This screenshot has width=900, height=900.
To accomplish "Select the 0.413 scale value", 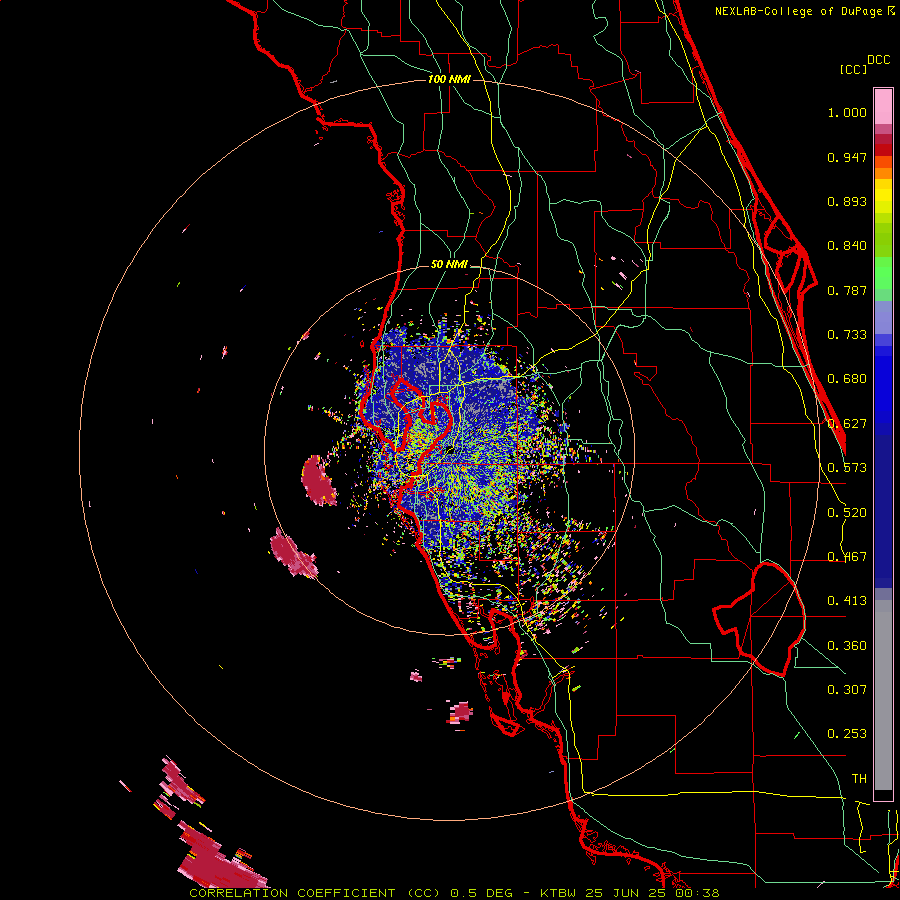I will coord(847,601).
